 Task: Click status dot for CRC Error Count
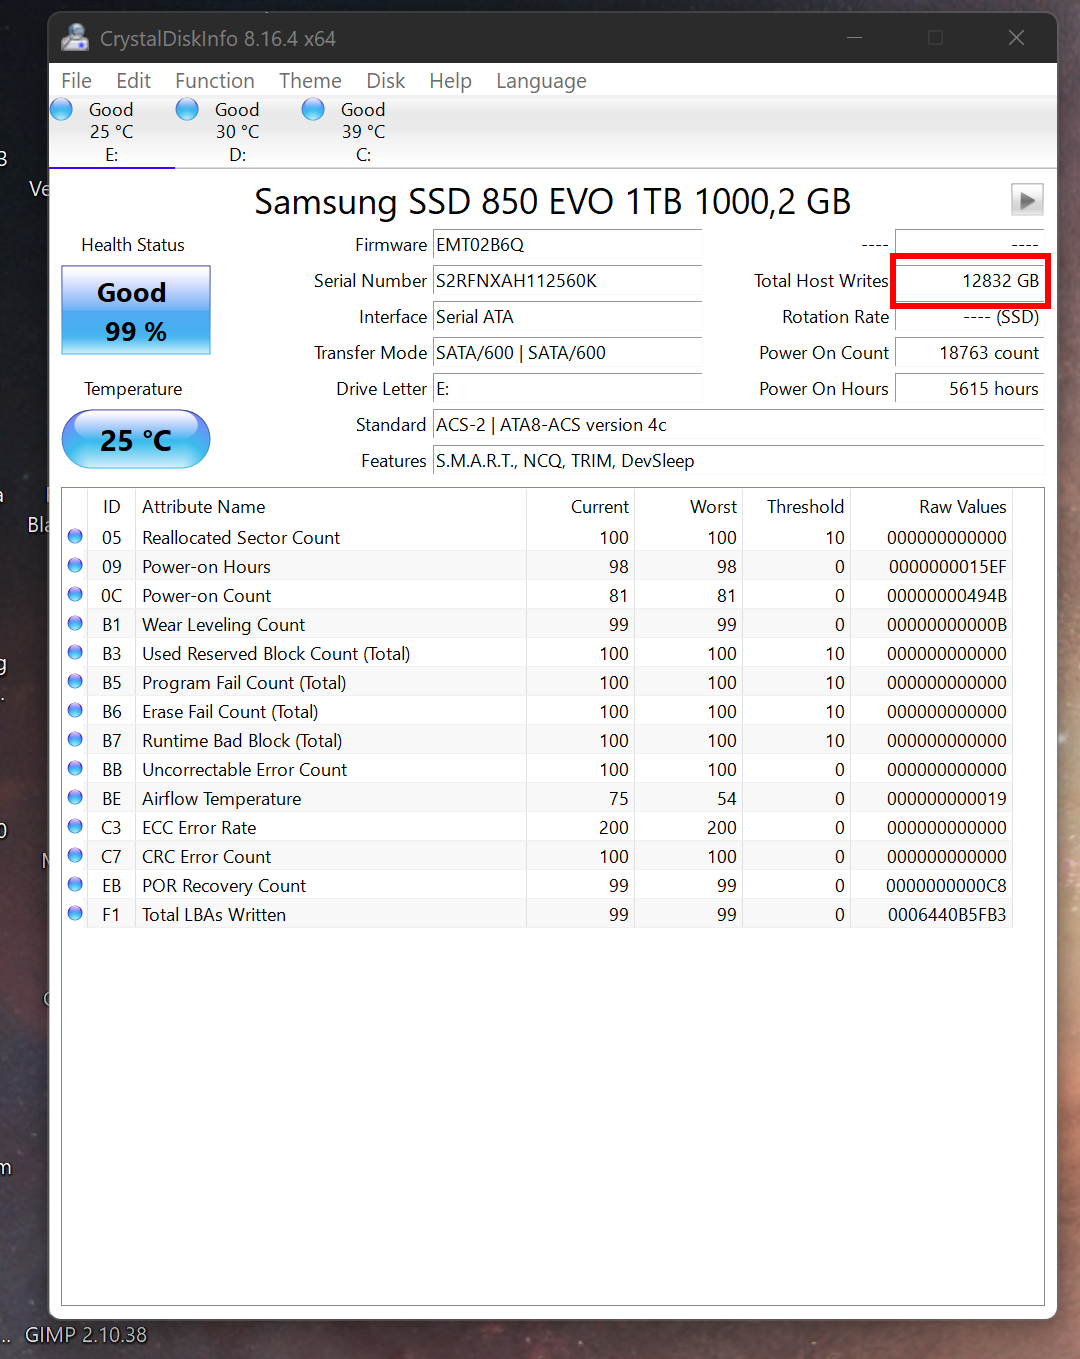tap(75, 855)
